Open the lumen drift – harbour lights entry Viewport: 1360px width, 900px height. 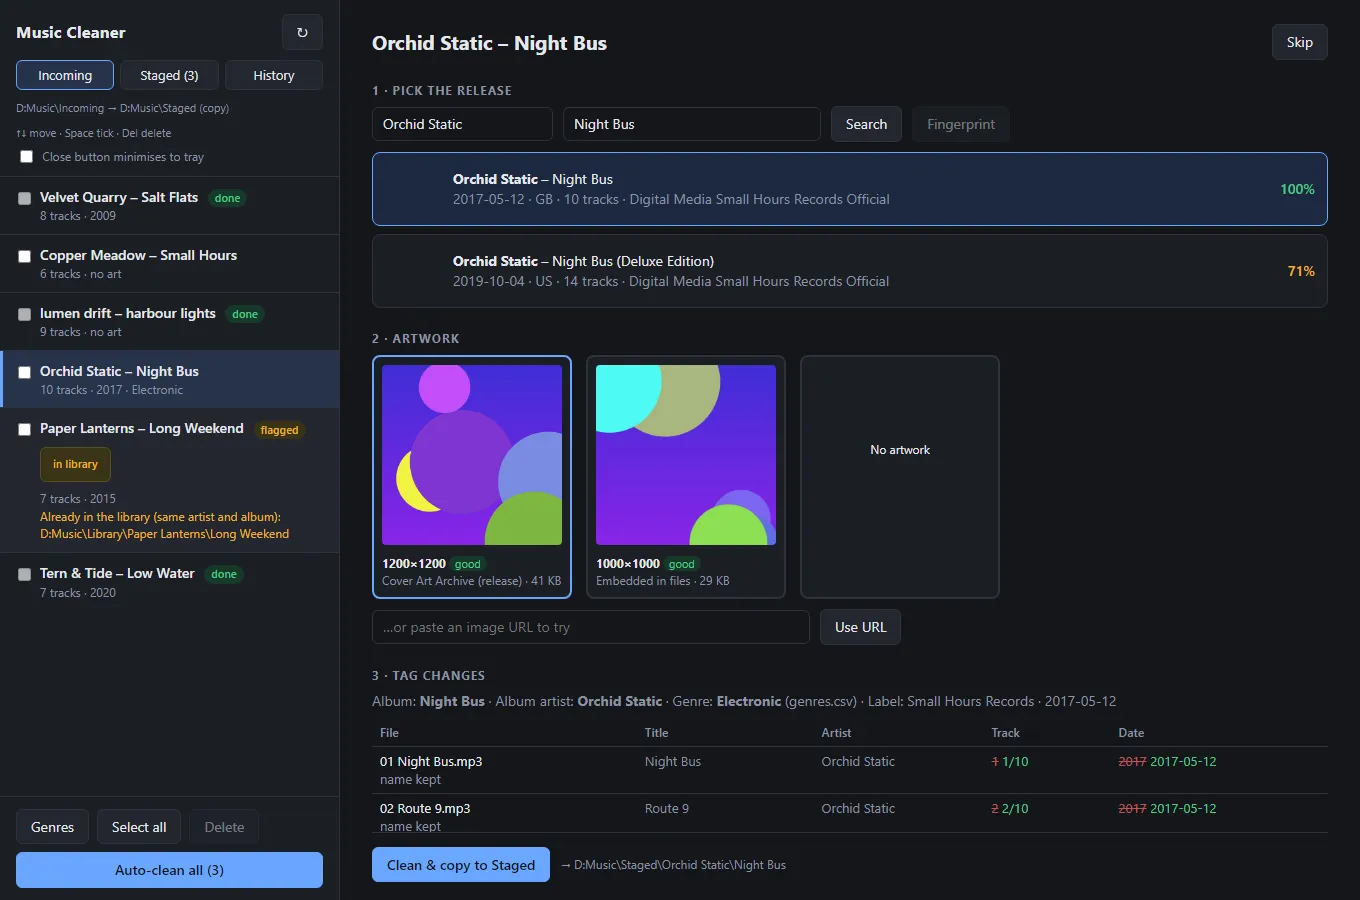(170, 322)
